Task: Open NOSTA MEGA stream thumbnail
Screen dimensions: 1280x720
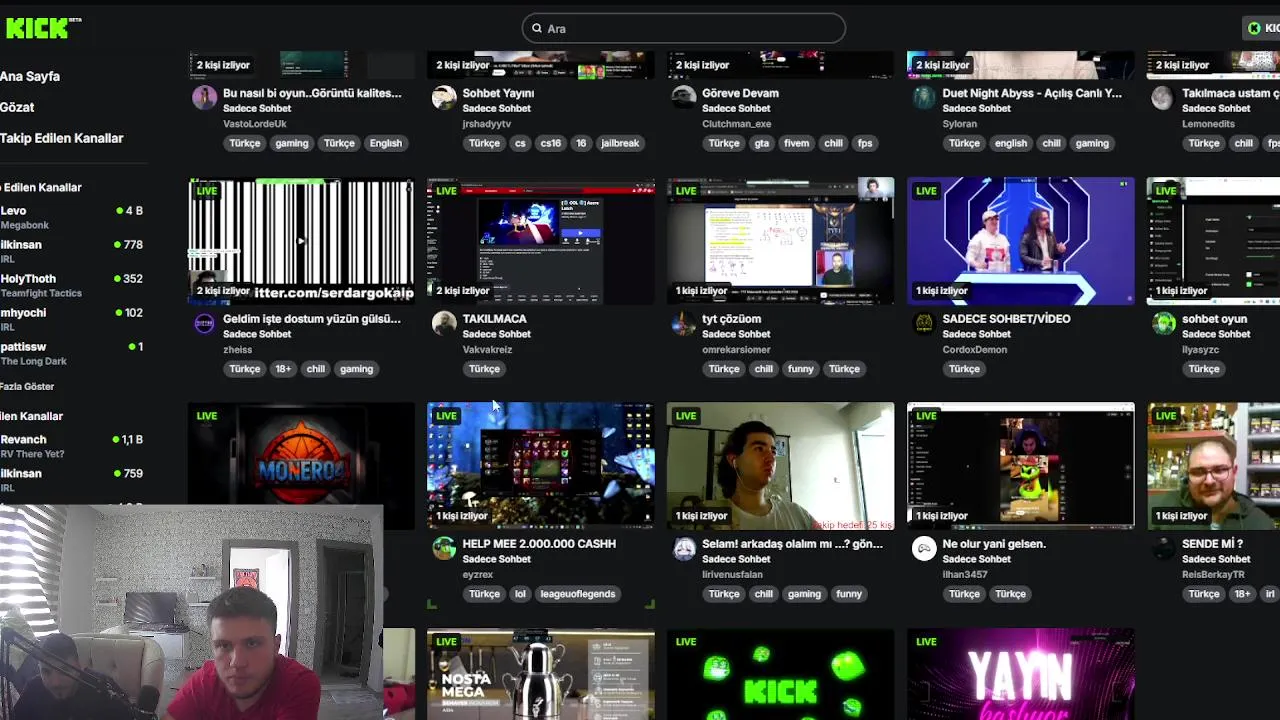Action: click(541, 674)
